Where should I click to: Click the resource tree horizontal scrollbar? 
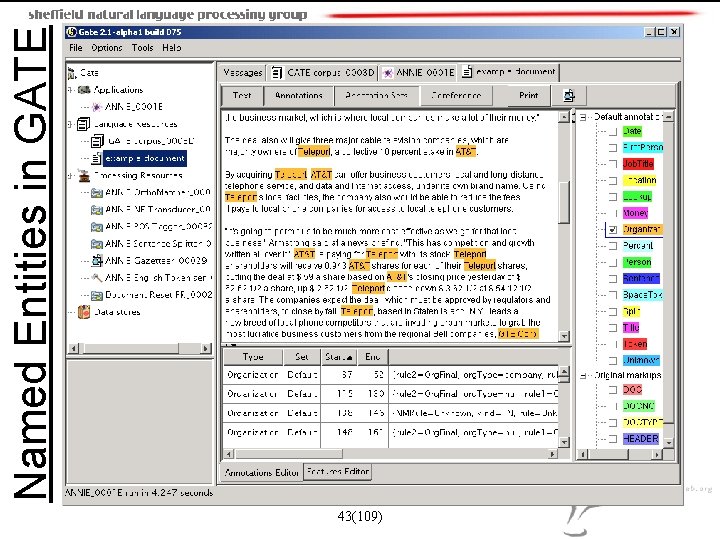pyautogui.click(x=140, y=349)
